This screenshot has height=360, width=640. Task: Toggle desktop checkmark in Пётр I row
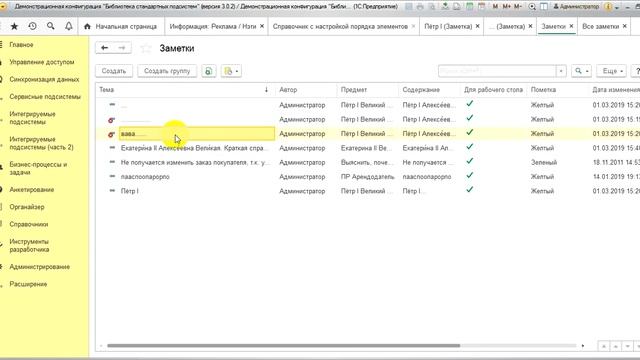pyautogui.click(x=470, y=190)
